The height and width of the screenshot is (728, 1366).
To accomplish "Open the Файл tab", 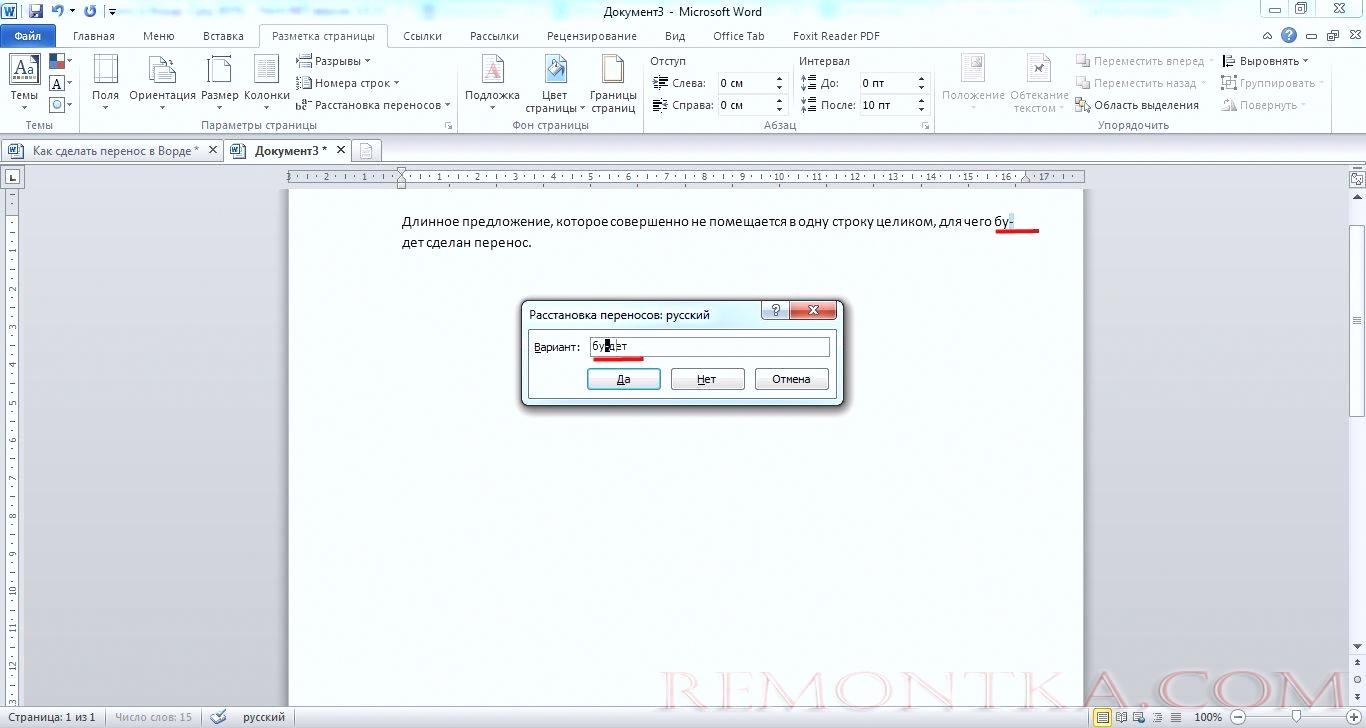I will click(28, 36).
